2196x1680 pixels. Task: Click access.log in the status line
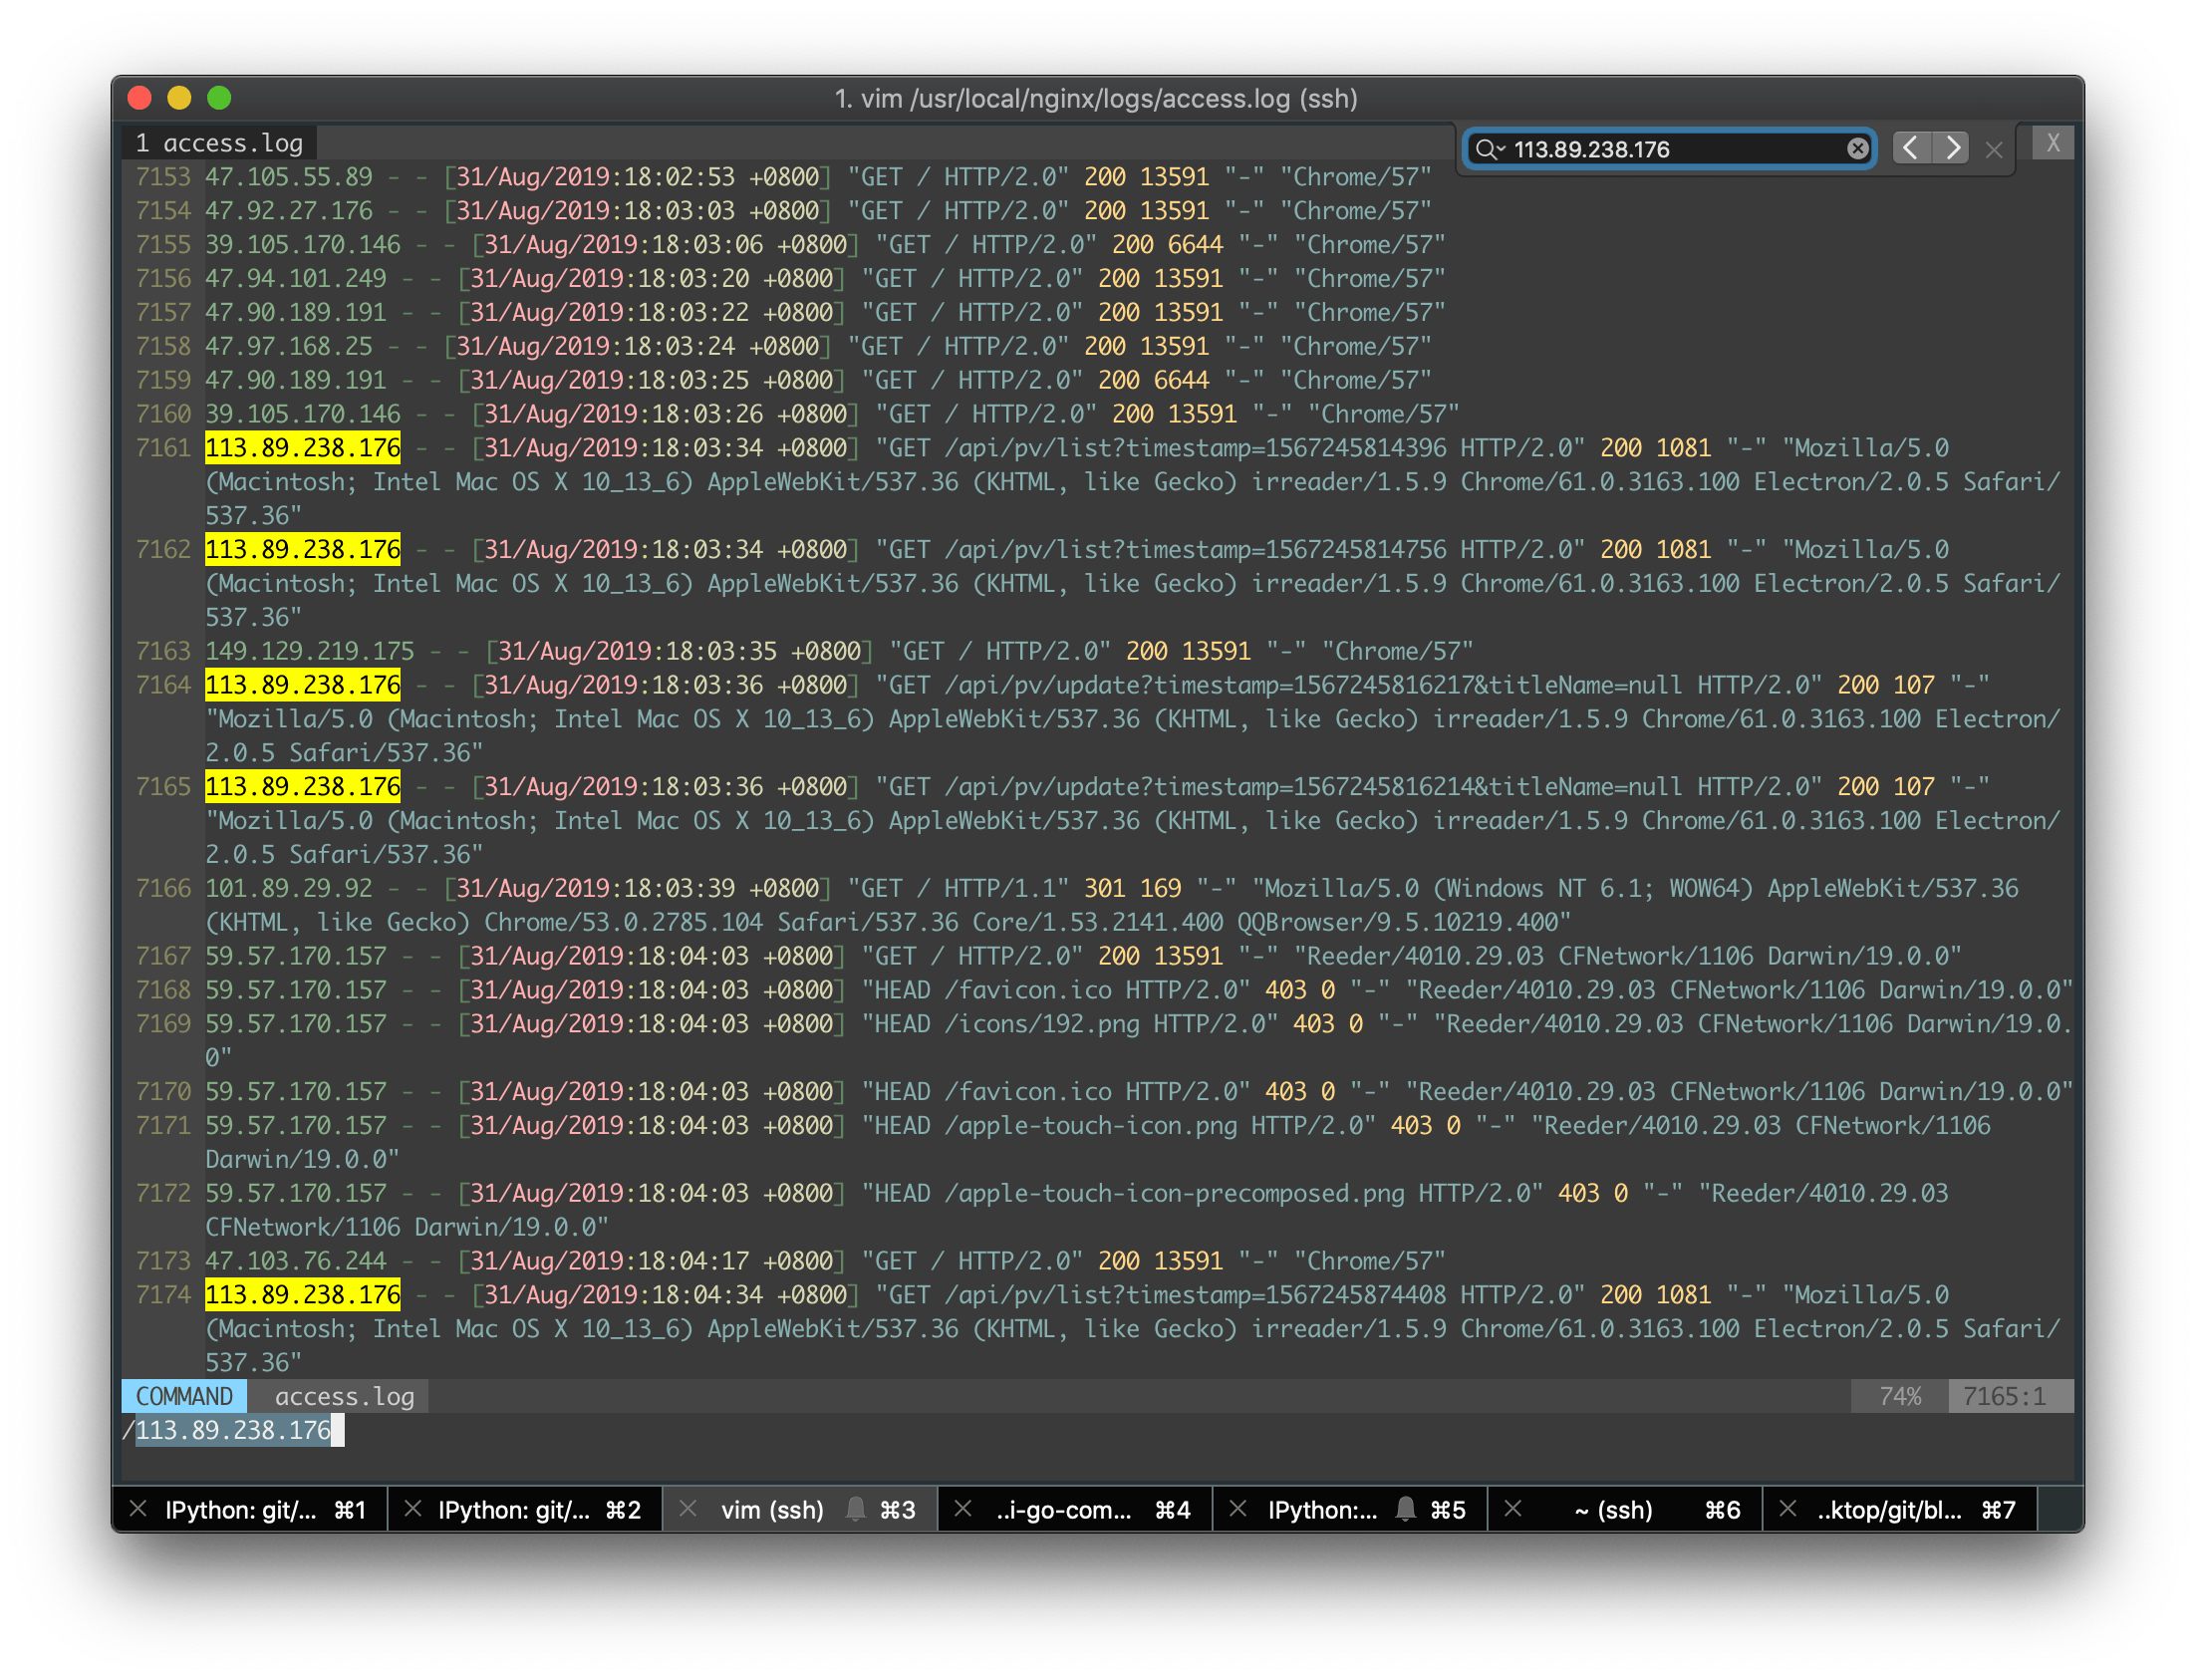345,1396
